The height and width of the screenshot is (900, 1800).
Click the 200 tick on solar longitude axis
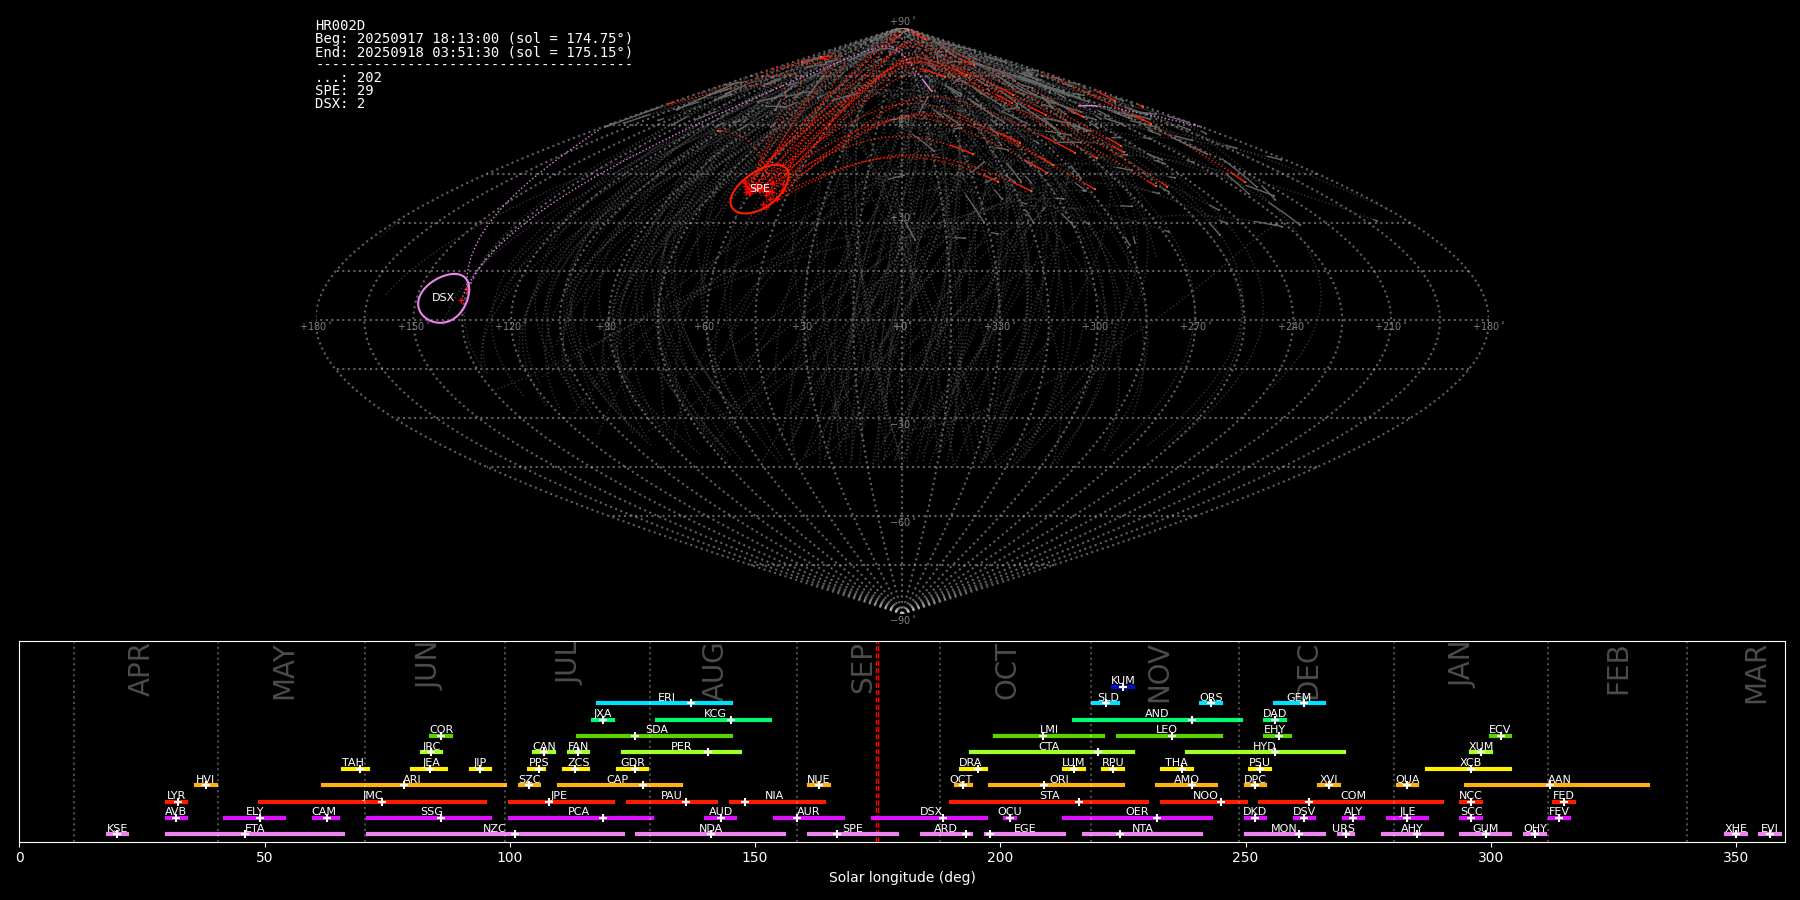pos(1000,857)
